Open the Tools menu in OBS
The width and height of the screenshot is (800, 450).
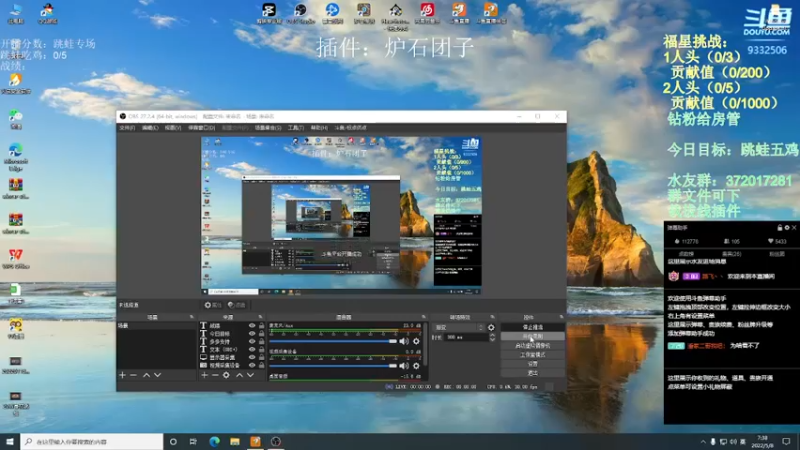pos(296,128)
